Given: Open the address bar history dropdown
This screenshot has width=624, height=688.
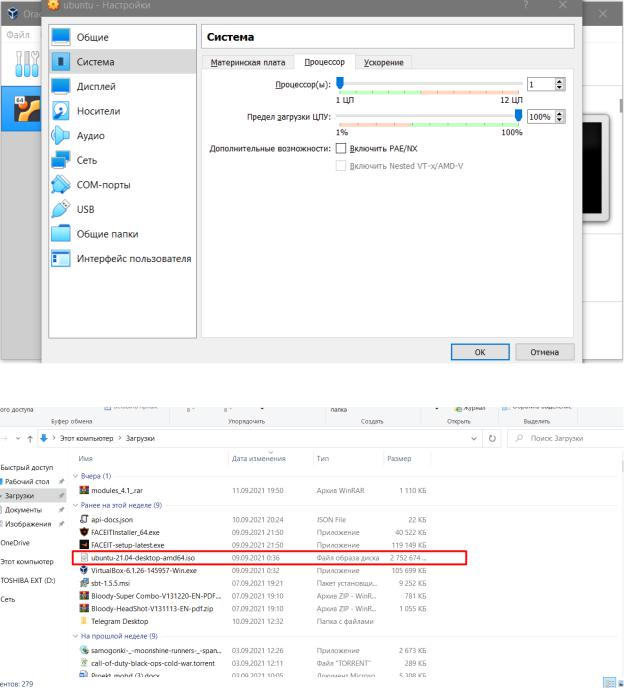Looking at the screenshot, I should [474, 438].
